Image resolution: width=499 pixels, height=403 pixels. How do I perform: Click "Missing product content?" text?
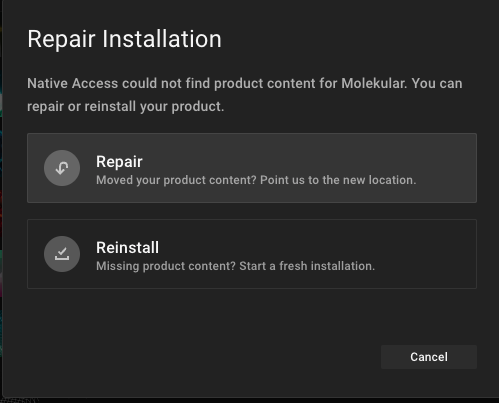click(x=166, y=266)
